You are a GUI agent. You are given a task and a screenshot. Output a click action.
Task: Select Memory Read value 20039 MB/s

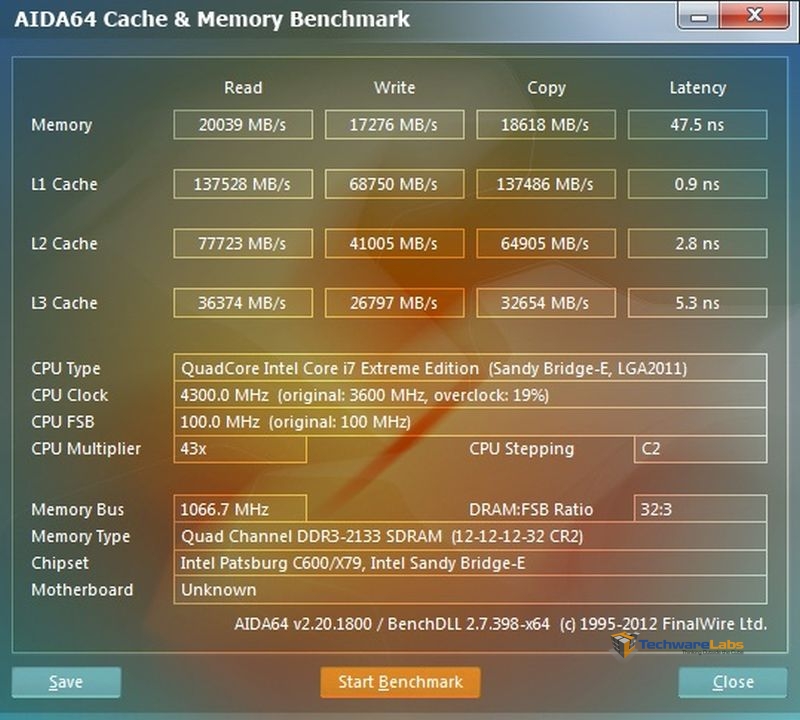click(243, 125)
